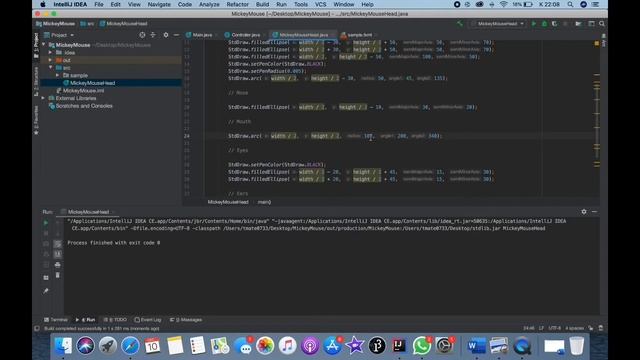640x360 pixels.
Task: Clear console with the trash icon in Run panel
Action: click(58, 276)
